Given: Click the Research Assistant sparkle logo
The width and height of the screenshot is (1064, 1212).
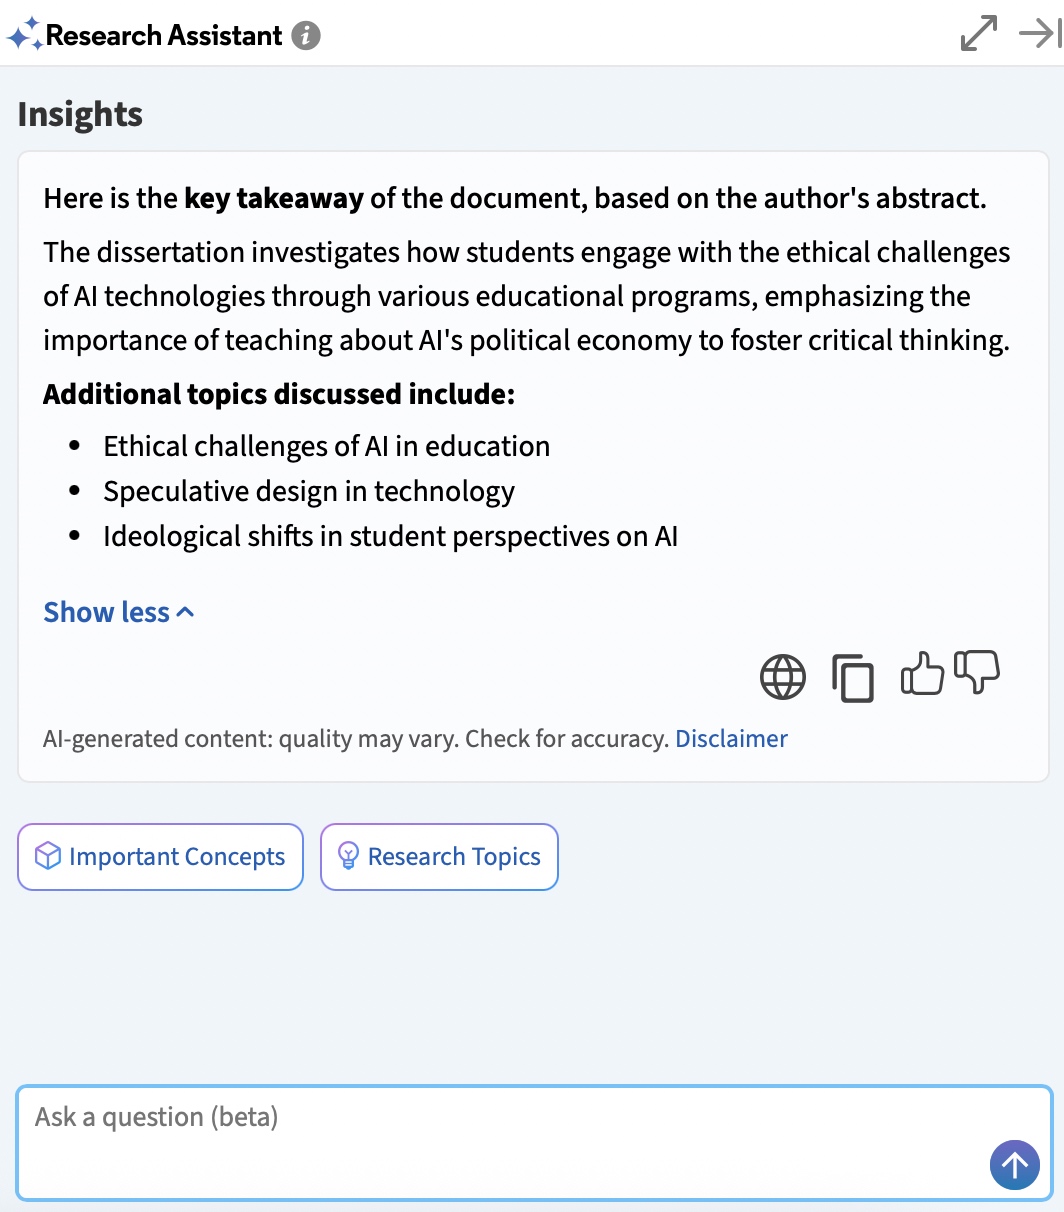Looking at the screenshot, I should point(24,36).
